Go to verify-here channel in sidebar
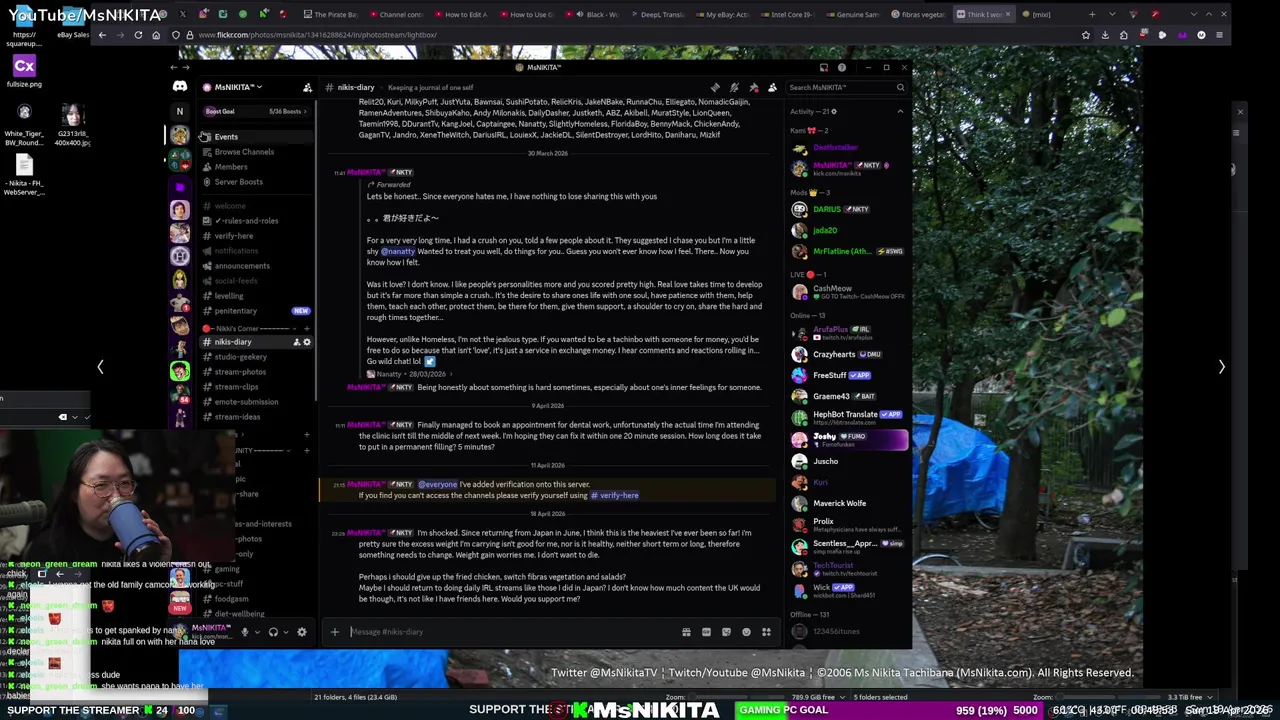Screen dimensions: 1280x720 (256, 236)
